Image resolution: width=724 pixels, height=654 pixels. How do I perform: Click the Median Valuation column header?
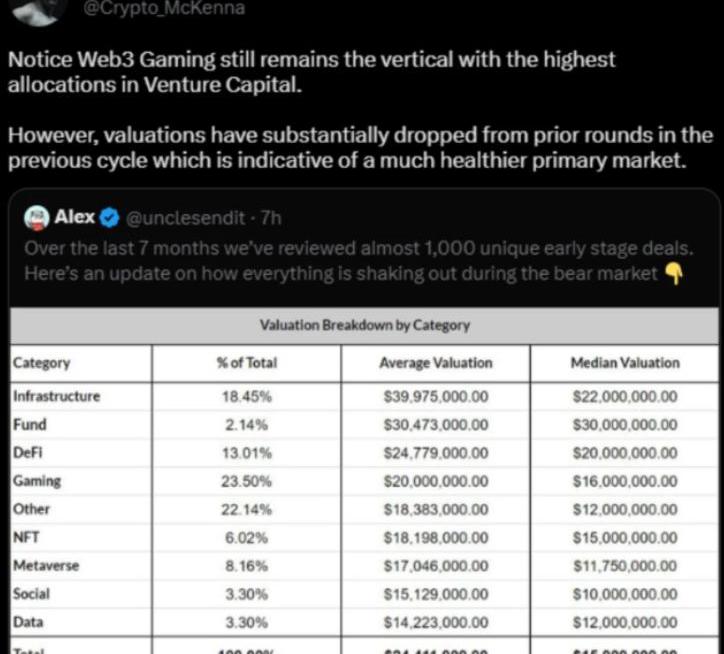pyautogui.click(x=625, y=363)
